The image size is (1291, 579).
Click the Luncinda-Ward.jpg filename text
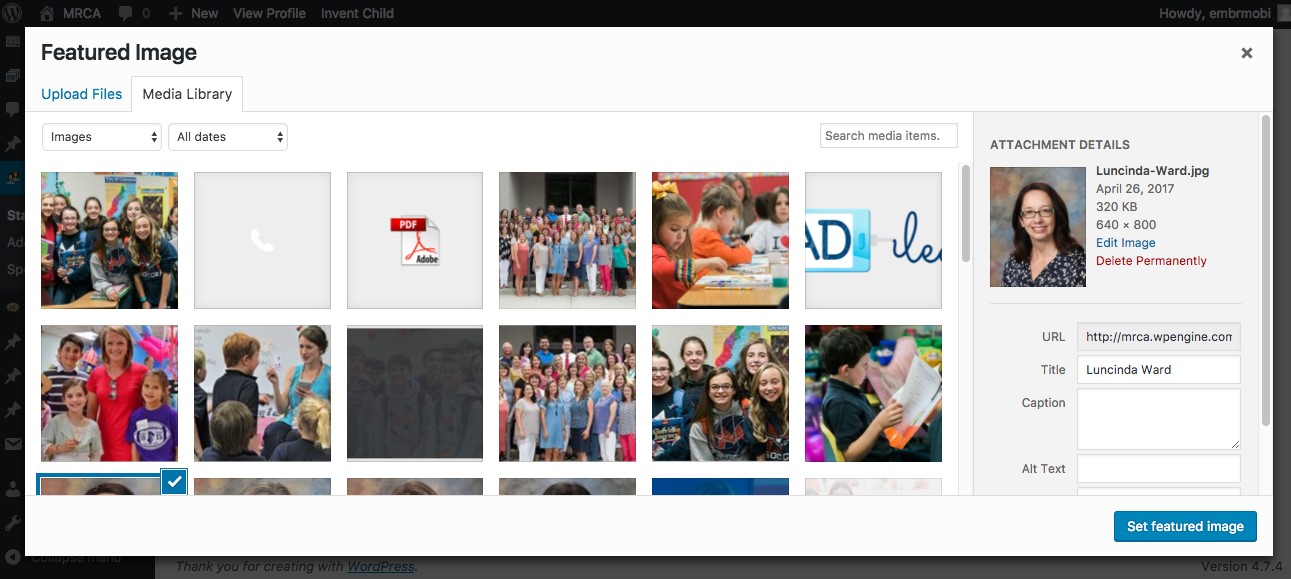click(x=1152, y=171)
